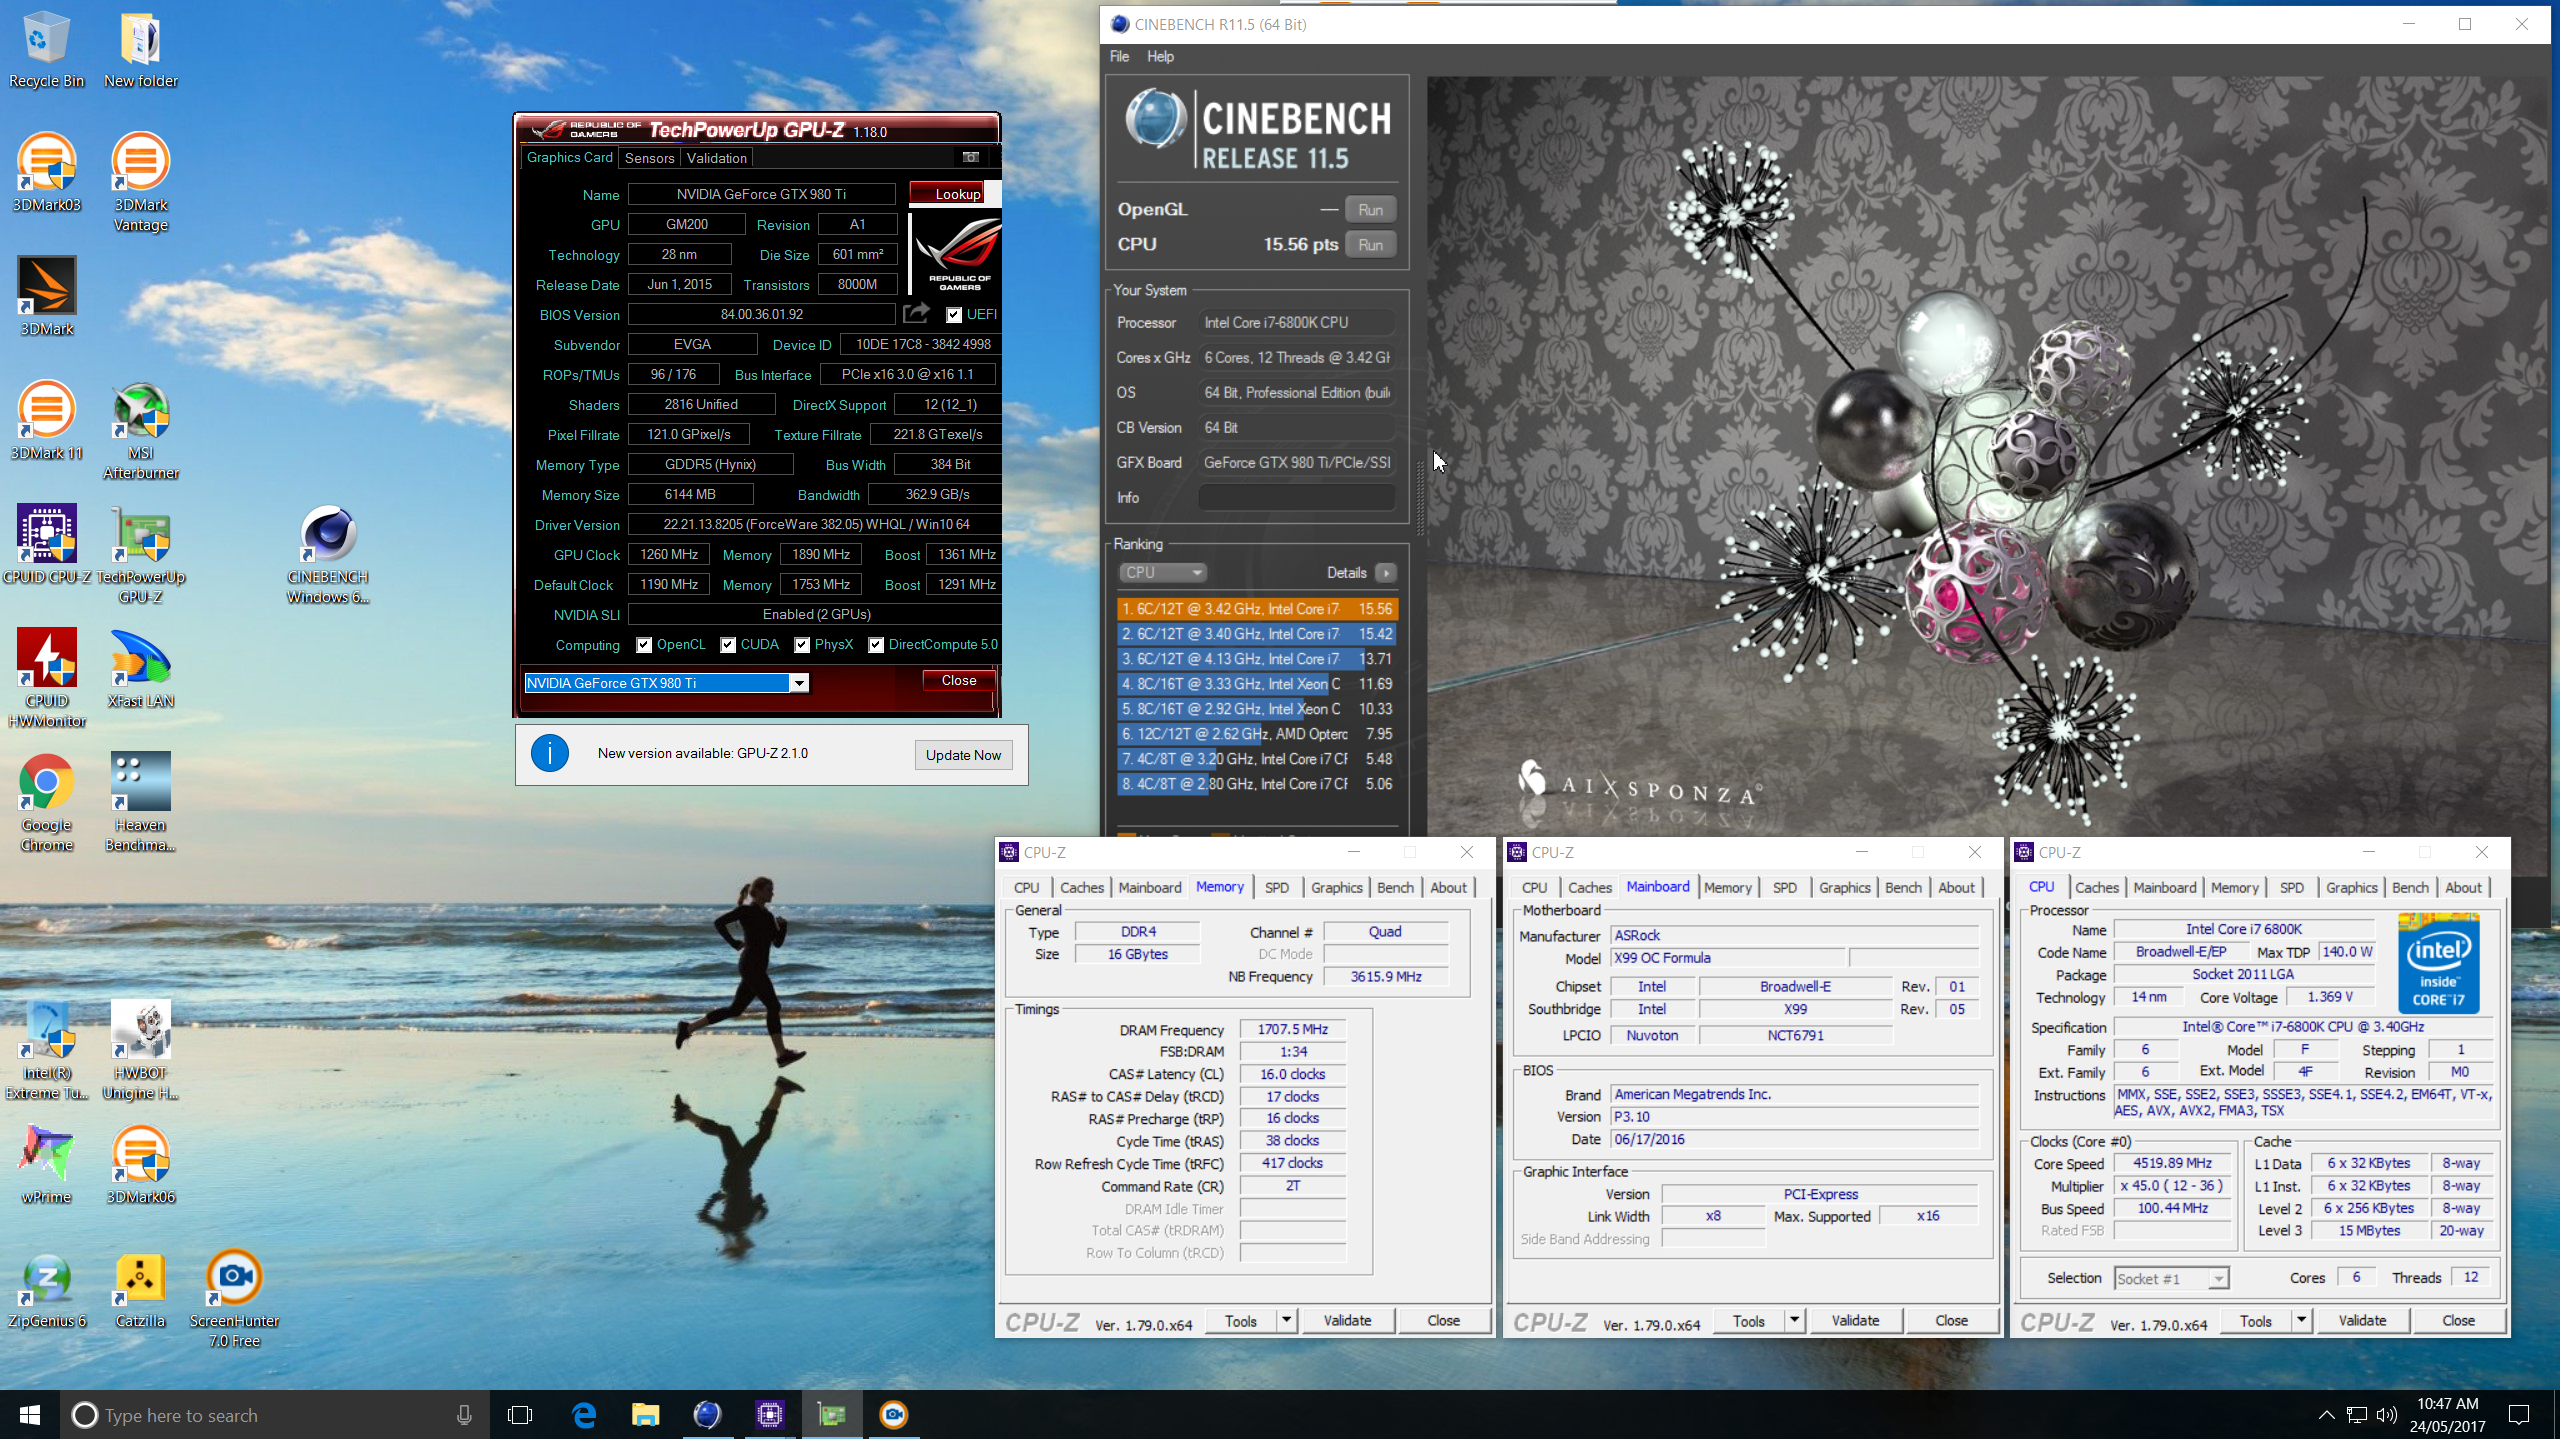Run the OpenGL test in Cinebench

[1370, 210]
